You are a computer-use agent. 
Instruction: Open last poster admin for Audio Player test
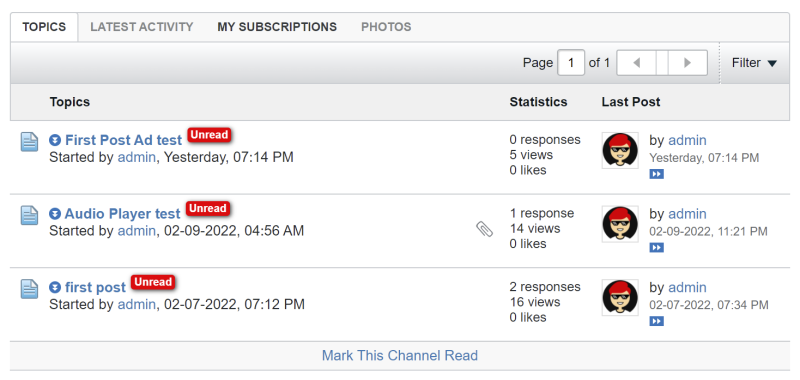click(687, 213)
